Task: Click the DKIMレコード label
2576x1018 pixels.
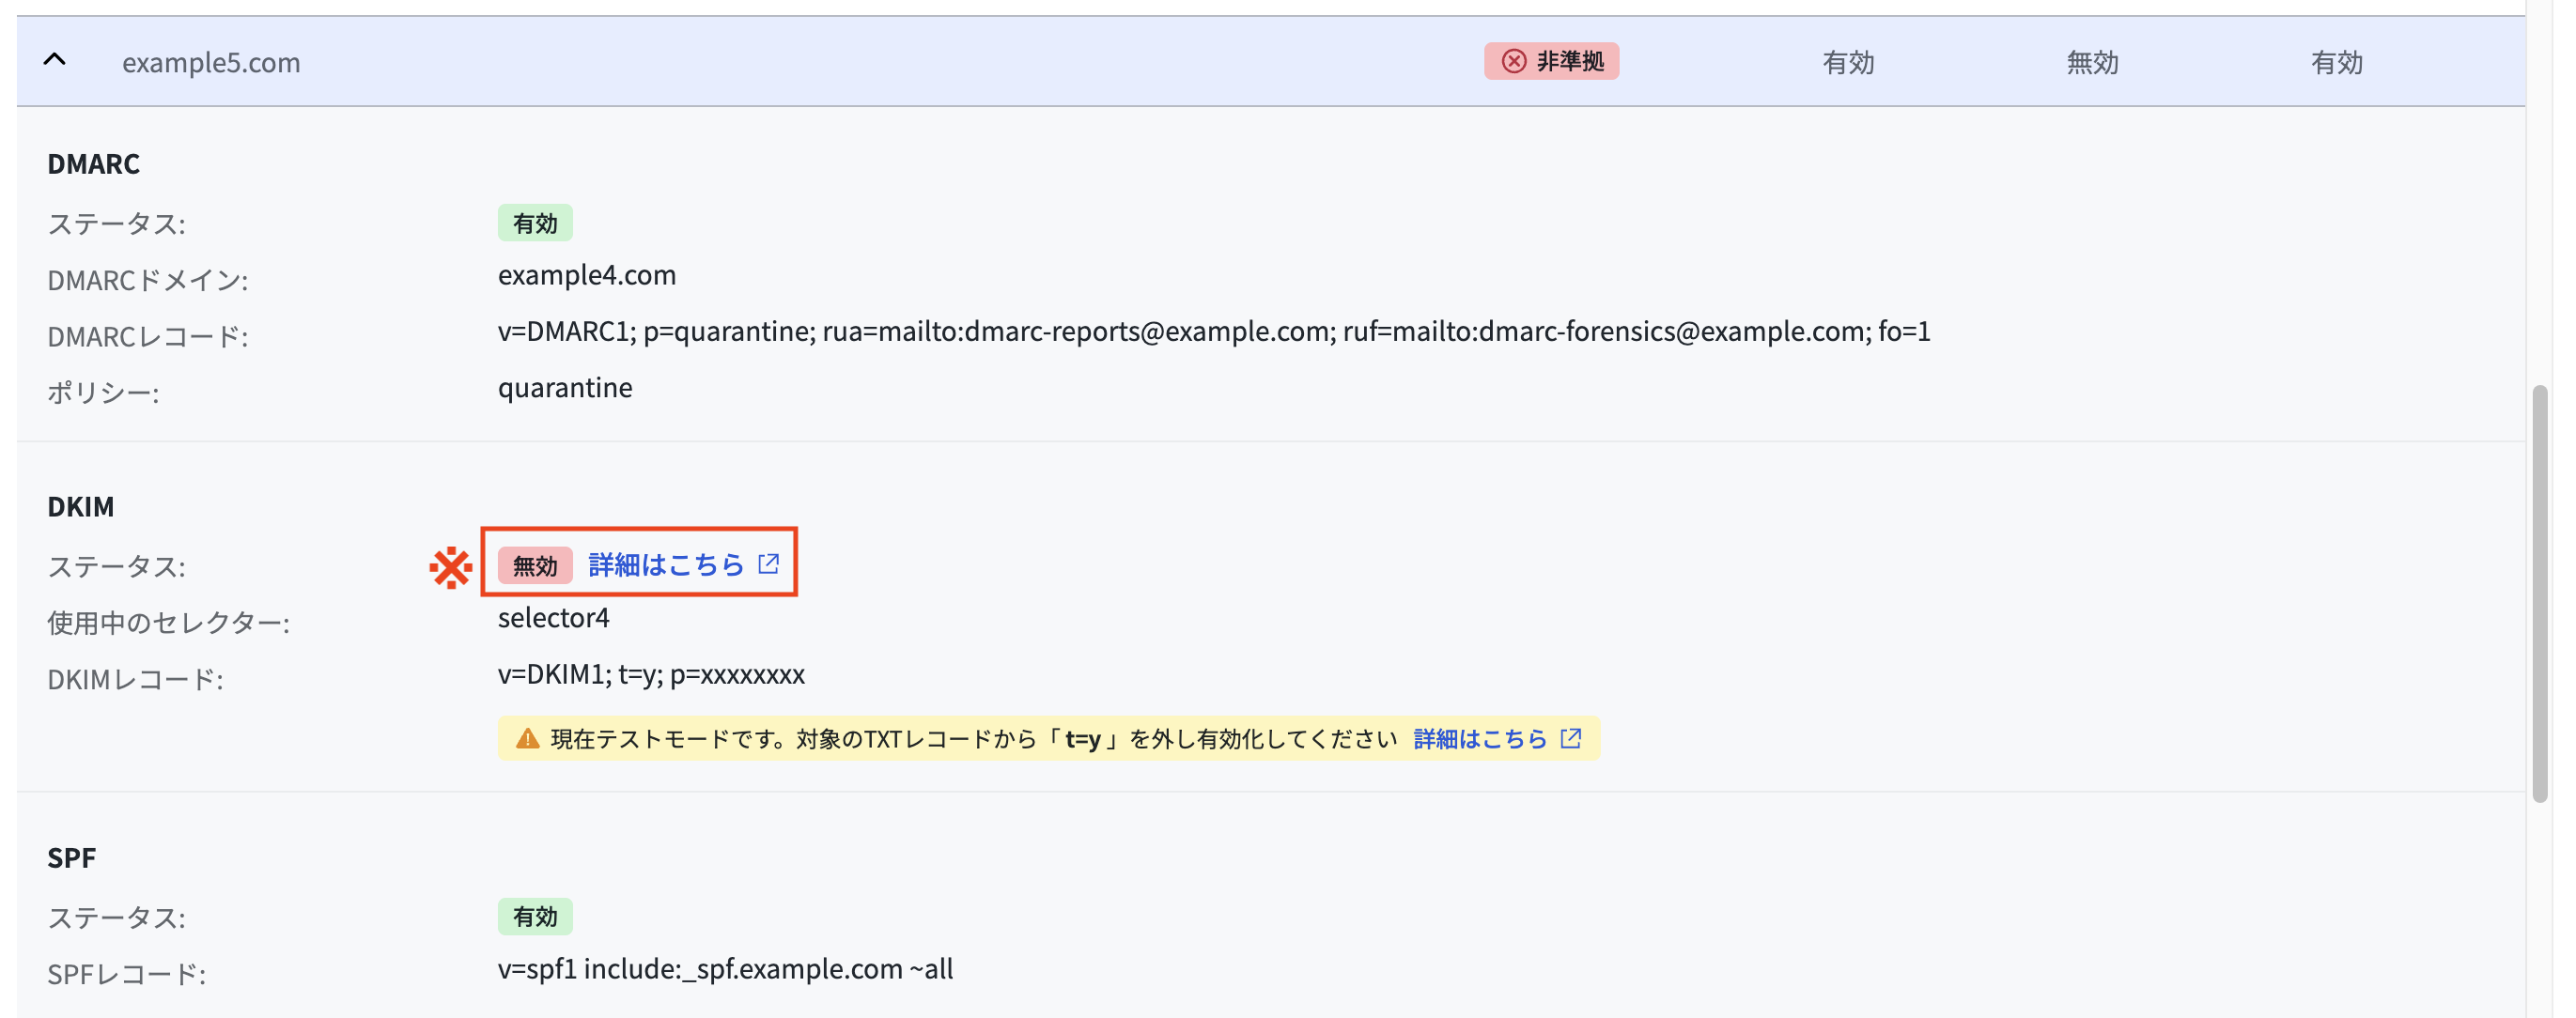Action: click(x=135, y=680)
